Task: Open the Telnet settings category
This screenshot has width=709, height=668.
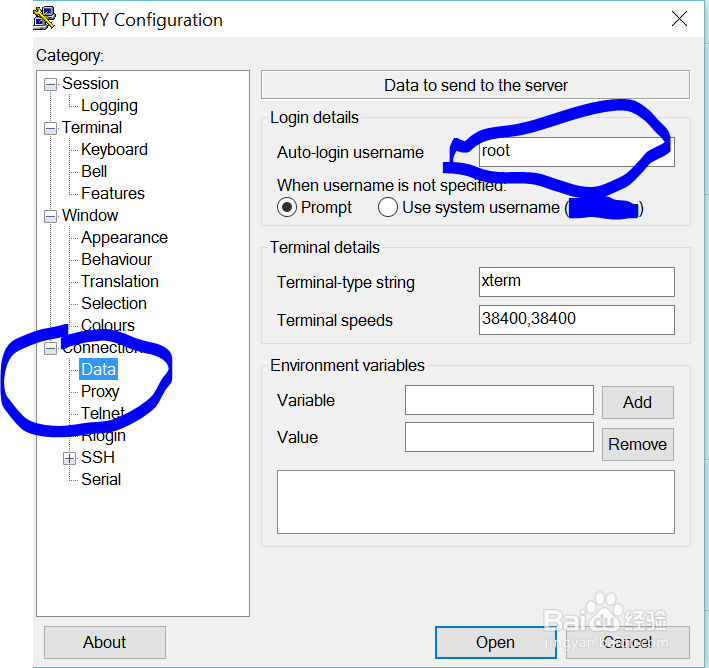Action: (103, 413)
